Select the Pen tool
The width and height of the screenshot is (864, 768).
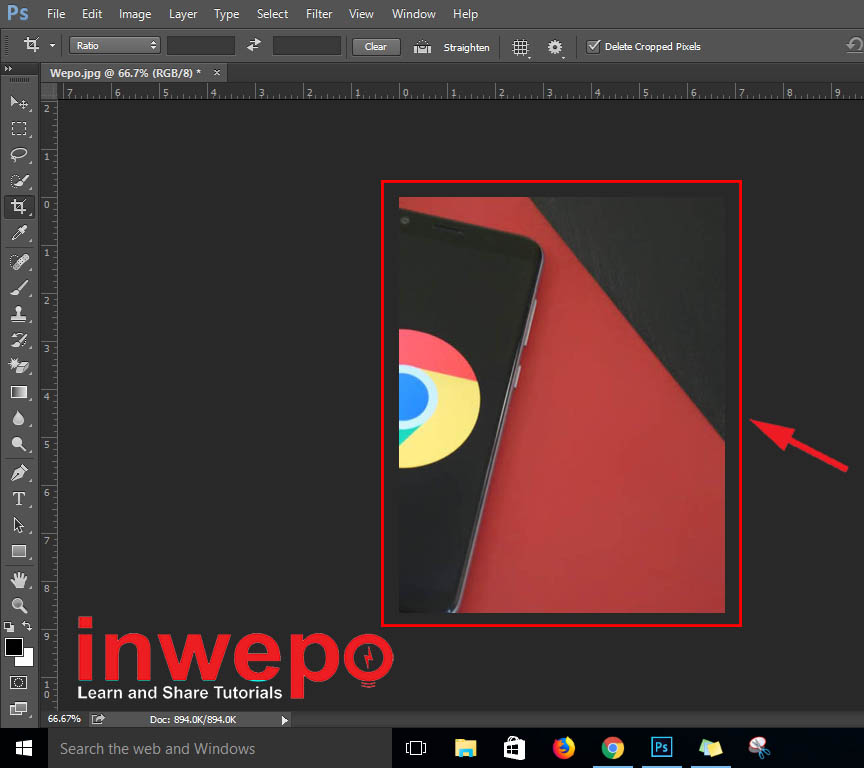click(19, 472)
